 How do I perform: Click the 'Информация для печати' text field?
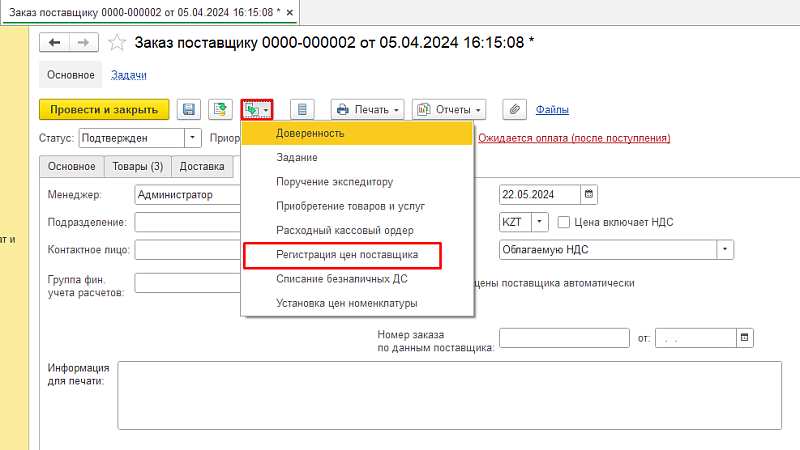click(448, 394)
